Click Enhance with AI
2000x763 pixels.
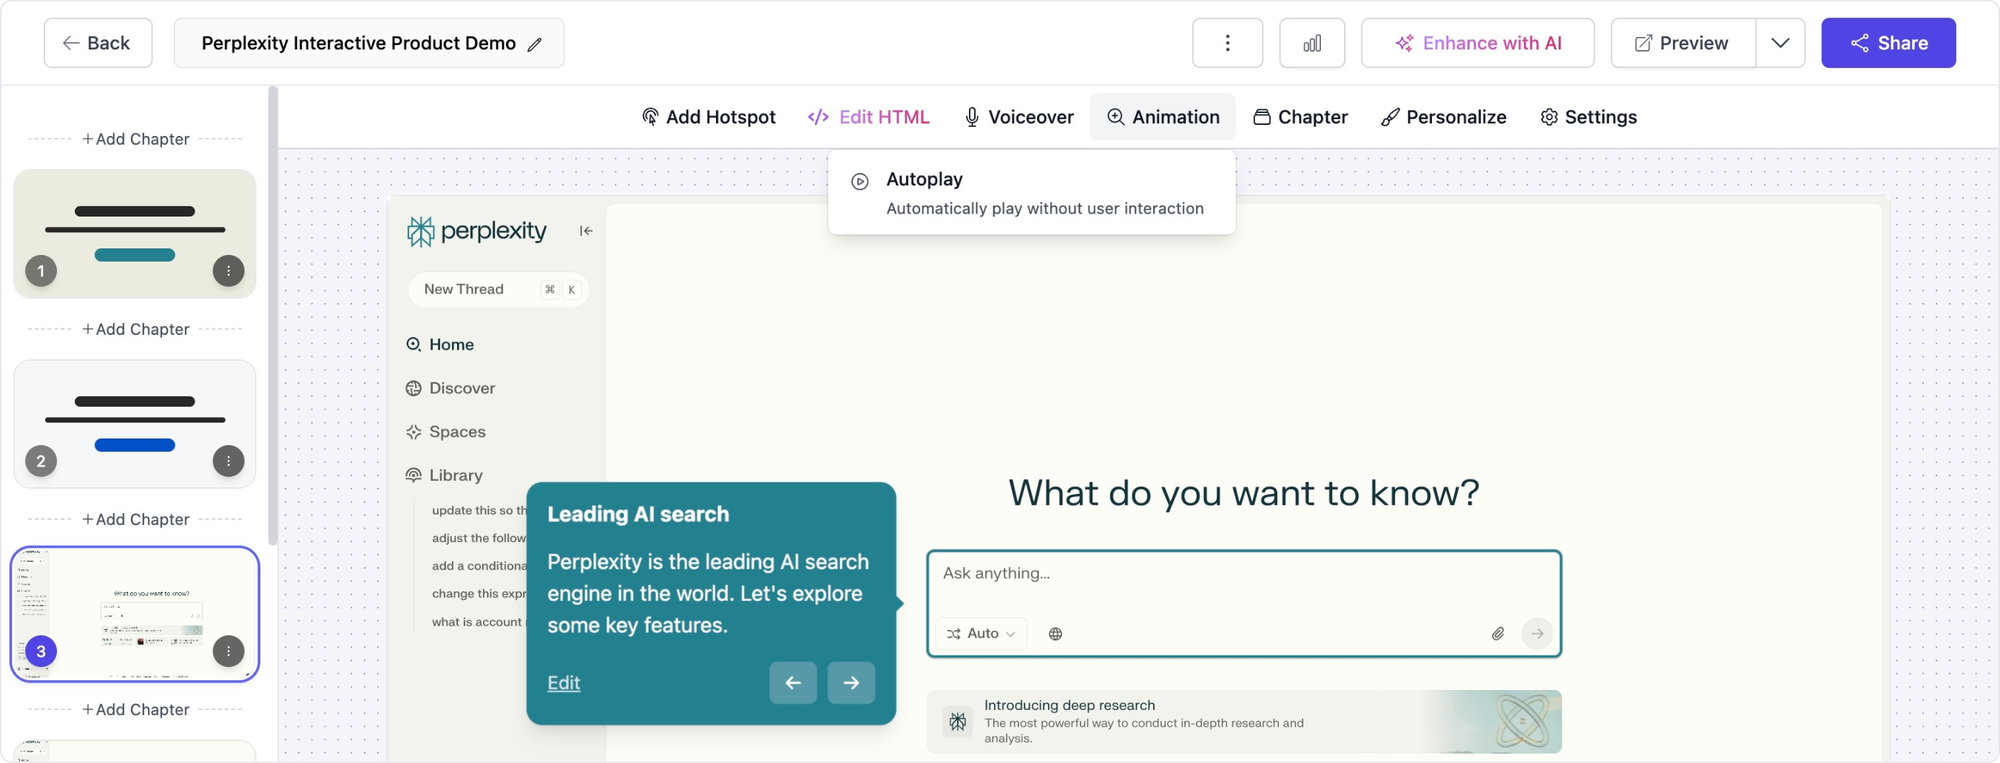click(x=1477, y=43)
